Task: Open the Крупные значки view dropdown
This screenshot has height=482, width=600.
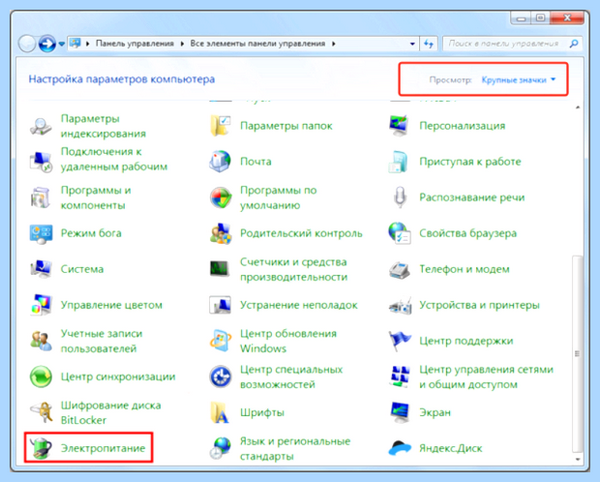Action: click(x=518, y=80)
